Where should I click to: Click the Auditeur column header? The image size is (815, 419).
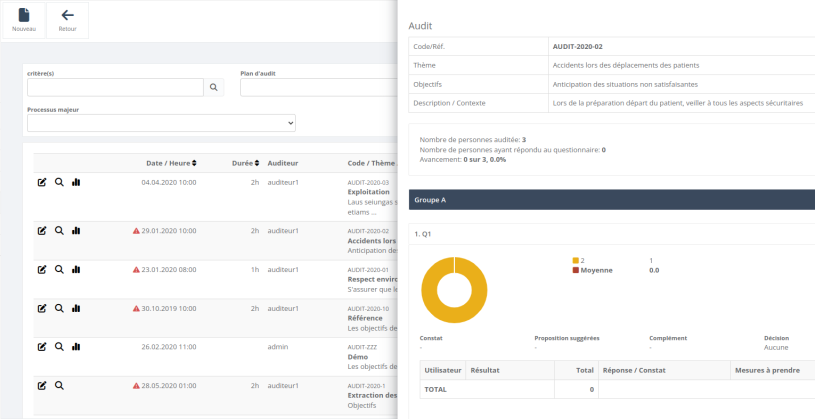(283, 163)
